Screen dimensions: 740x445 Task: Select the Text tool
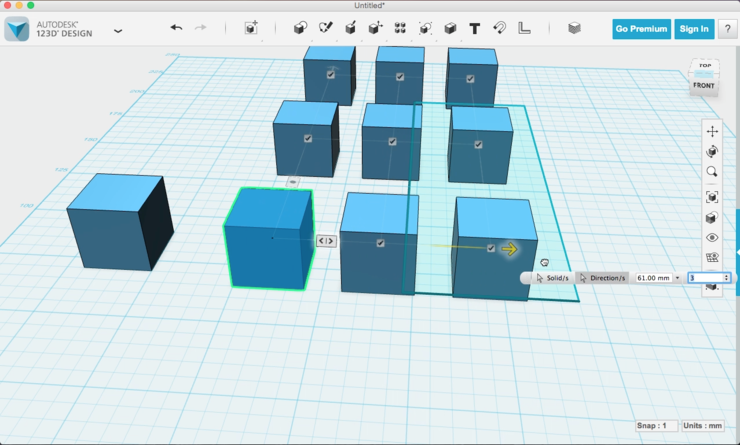pos(475,28)
